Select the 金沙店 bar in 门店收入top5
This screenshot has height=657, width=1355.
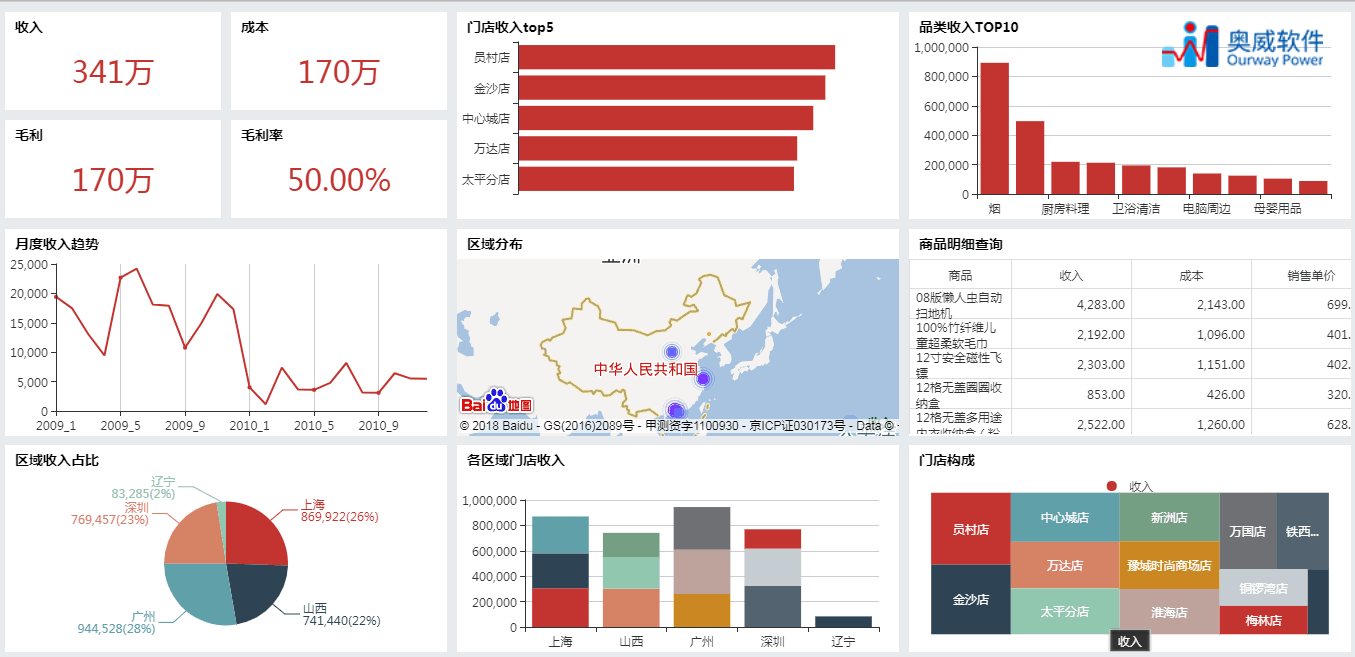coord(672,88)
